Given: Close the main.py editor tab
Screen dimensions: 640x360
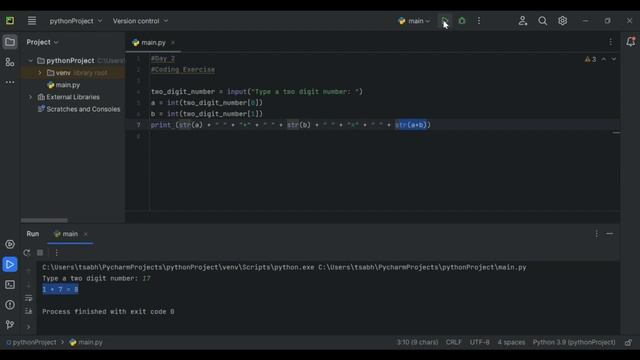Looking at the screenshot, I should point(173,42).
